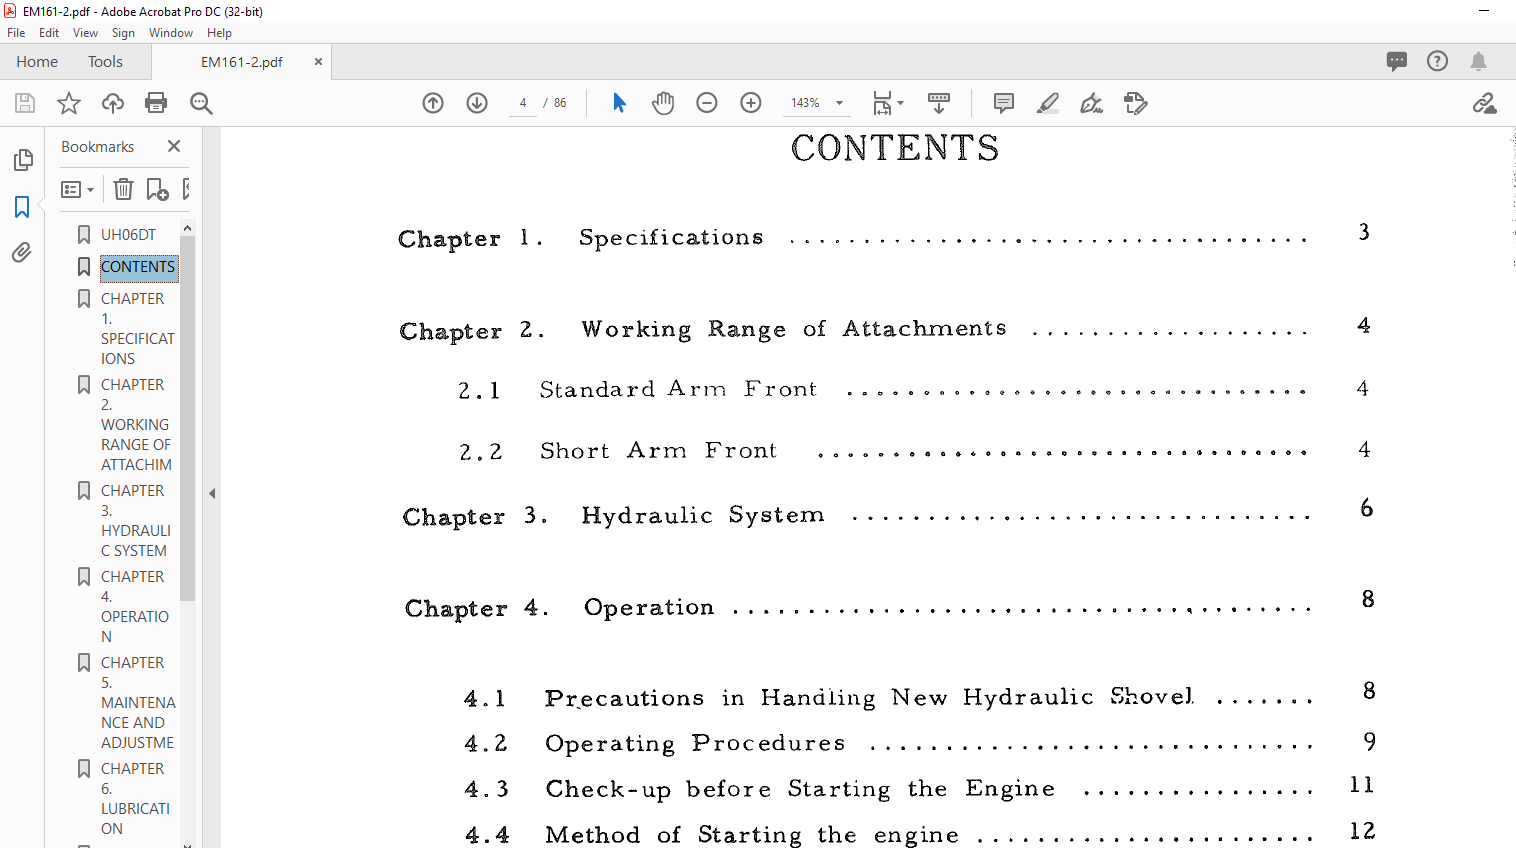This screenshot has width=1516, height=848.
Task: Click 'Standard Arm Front' entry text
Action: coord(678,389)
